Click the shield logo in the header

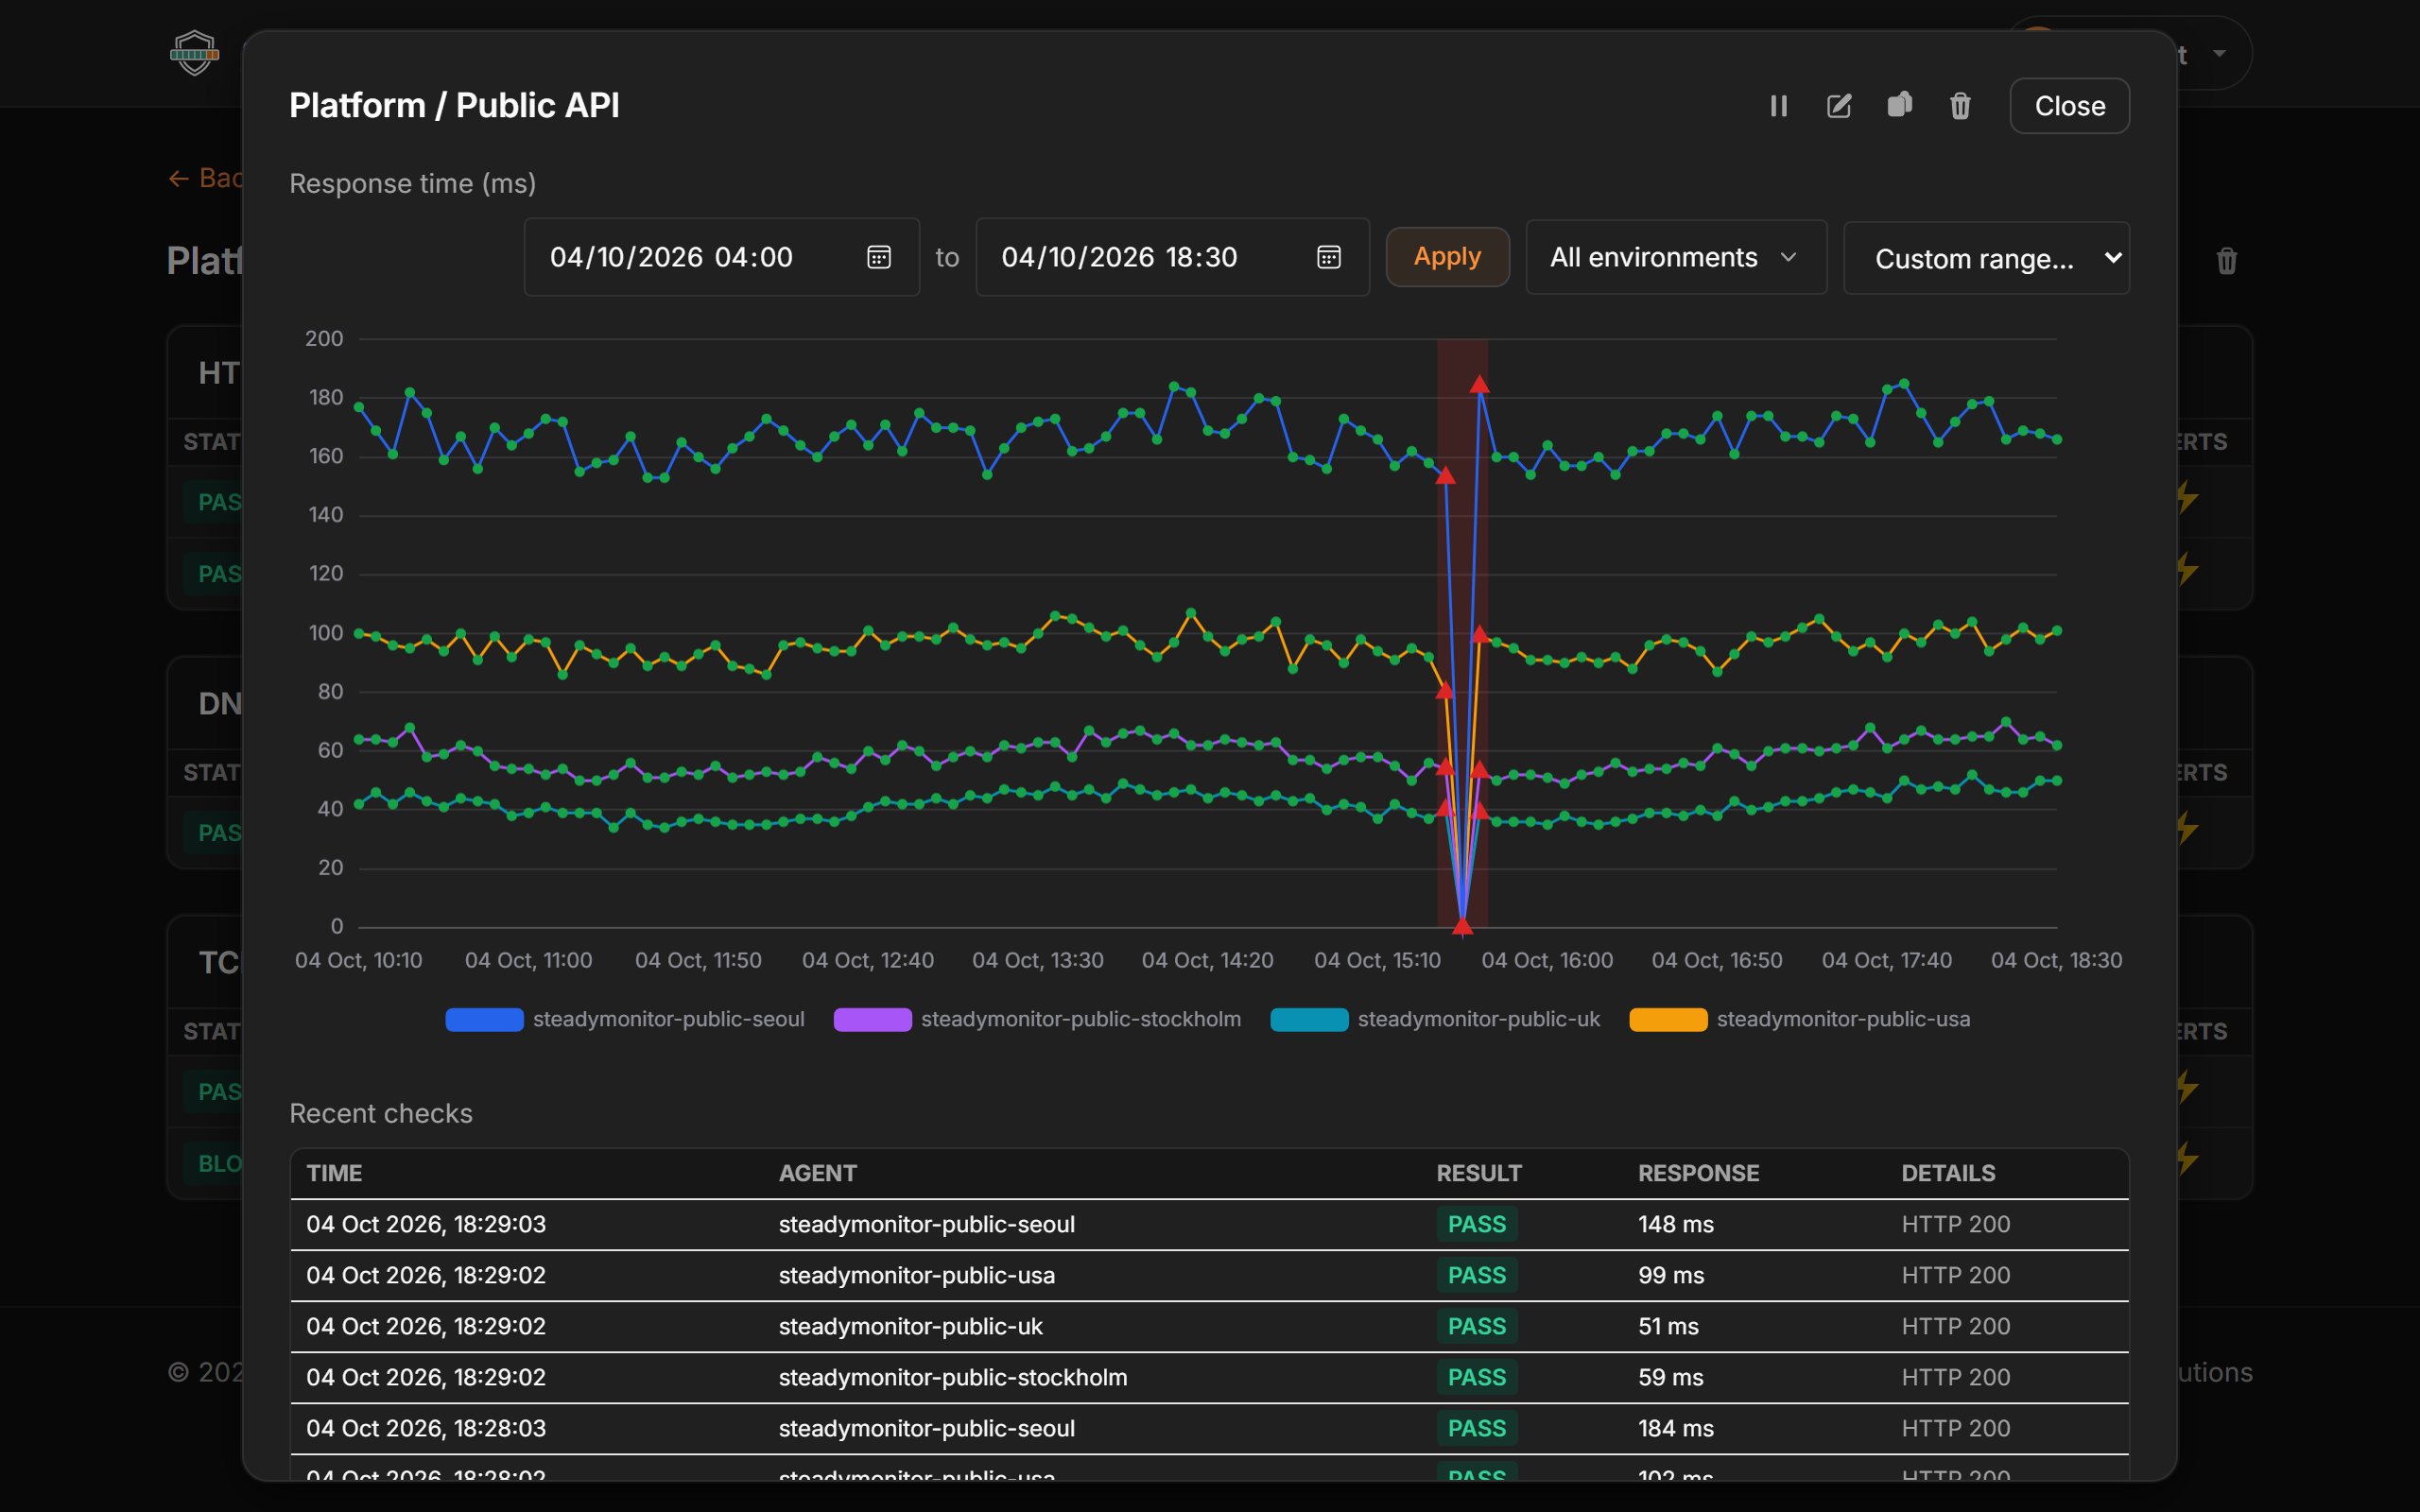(194, 52)
